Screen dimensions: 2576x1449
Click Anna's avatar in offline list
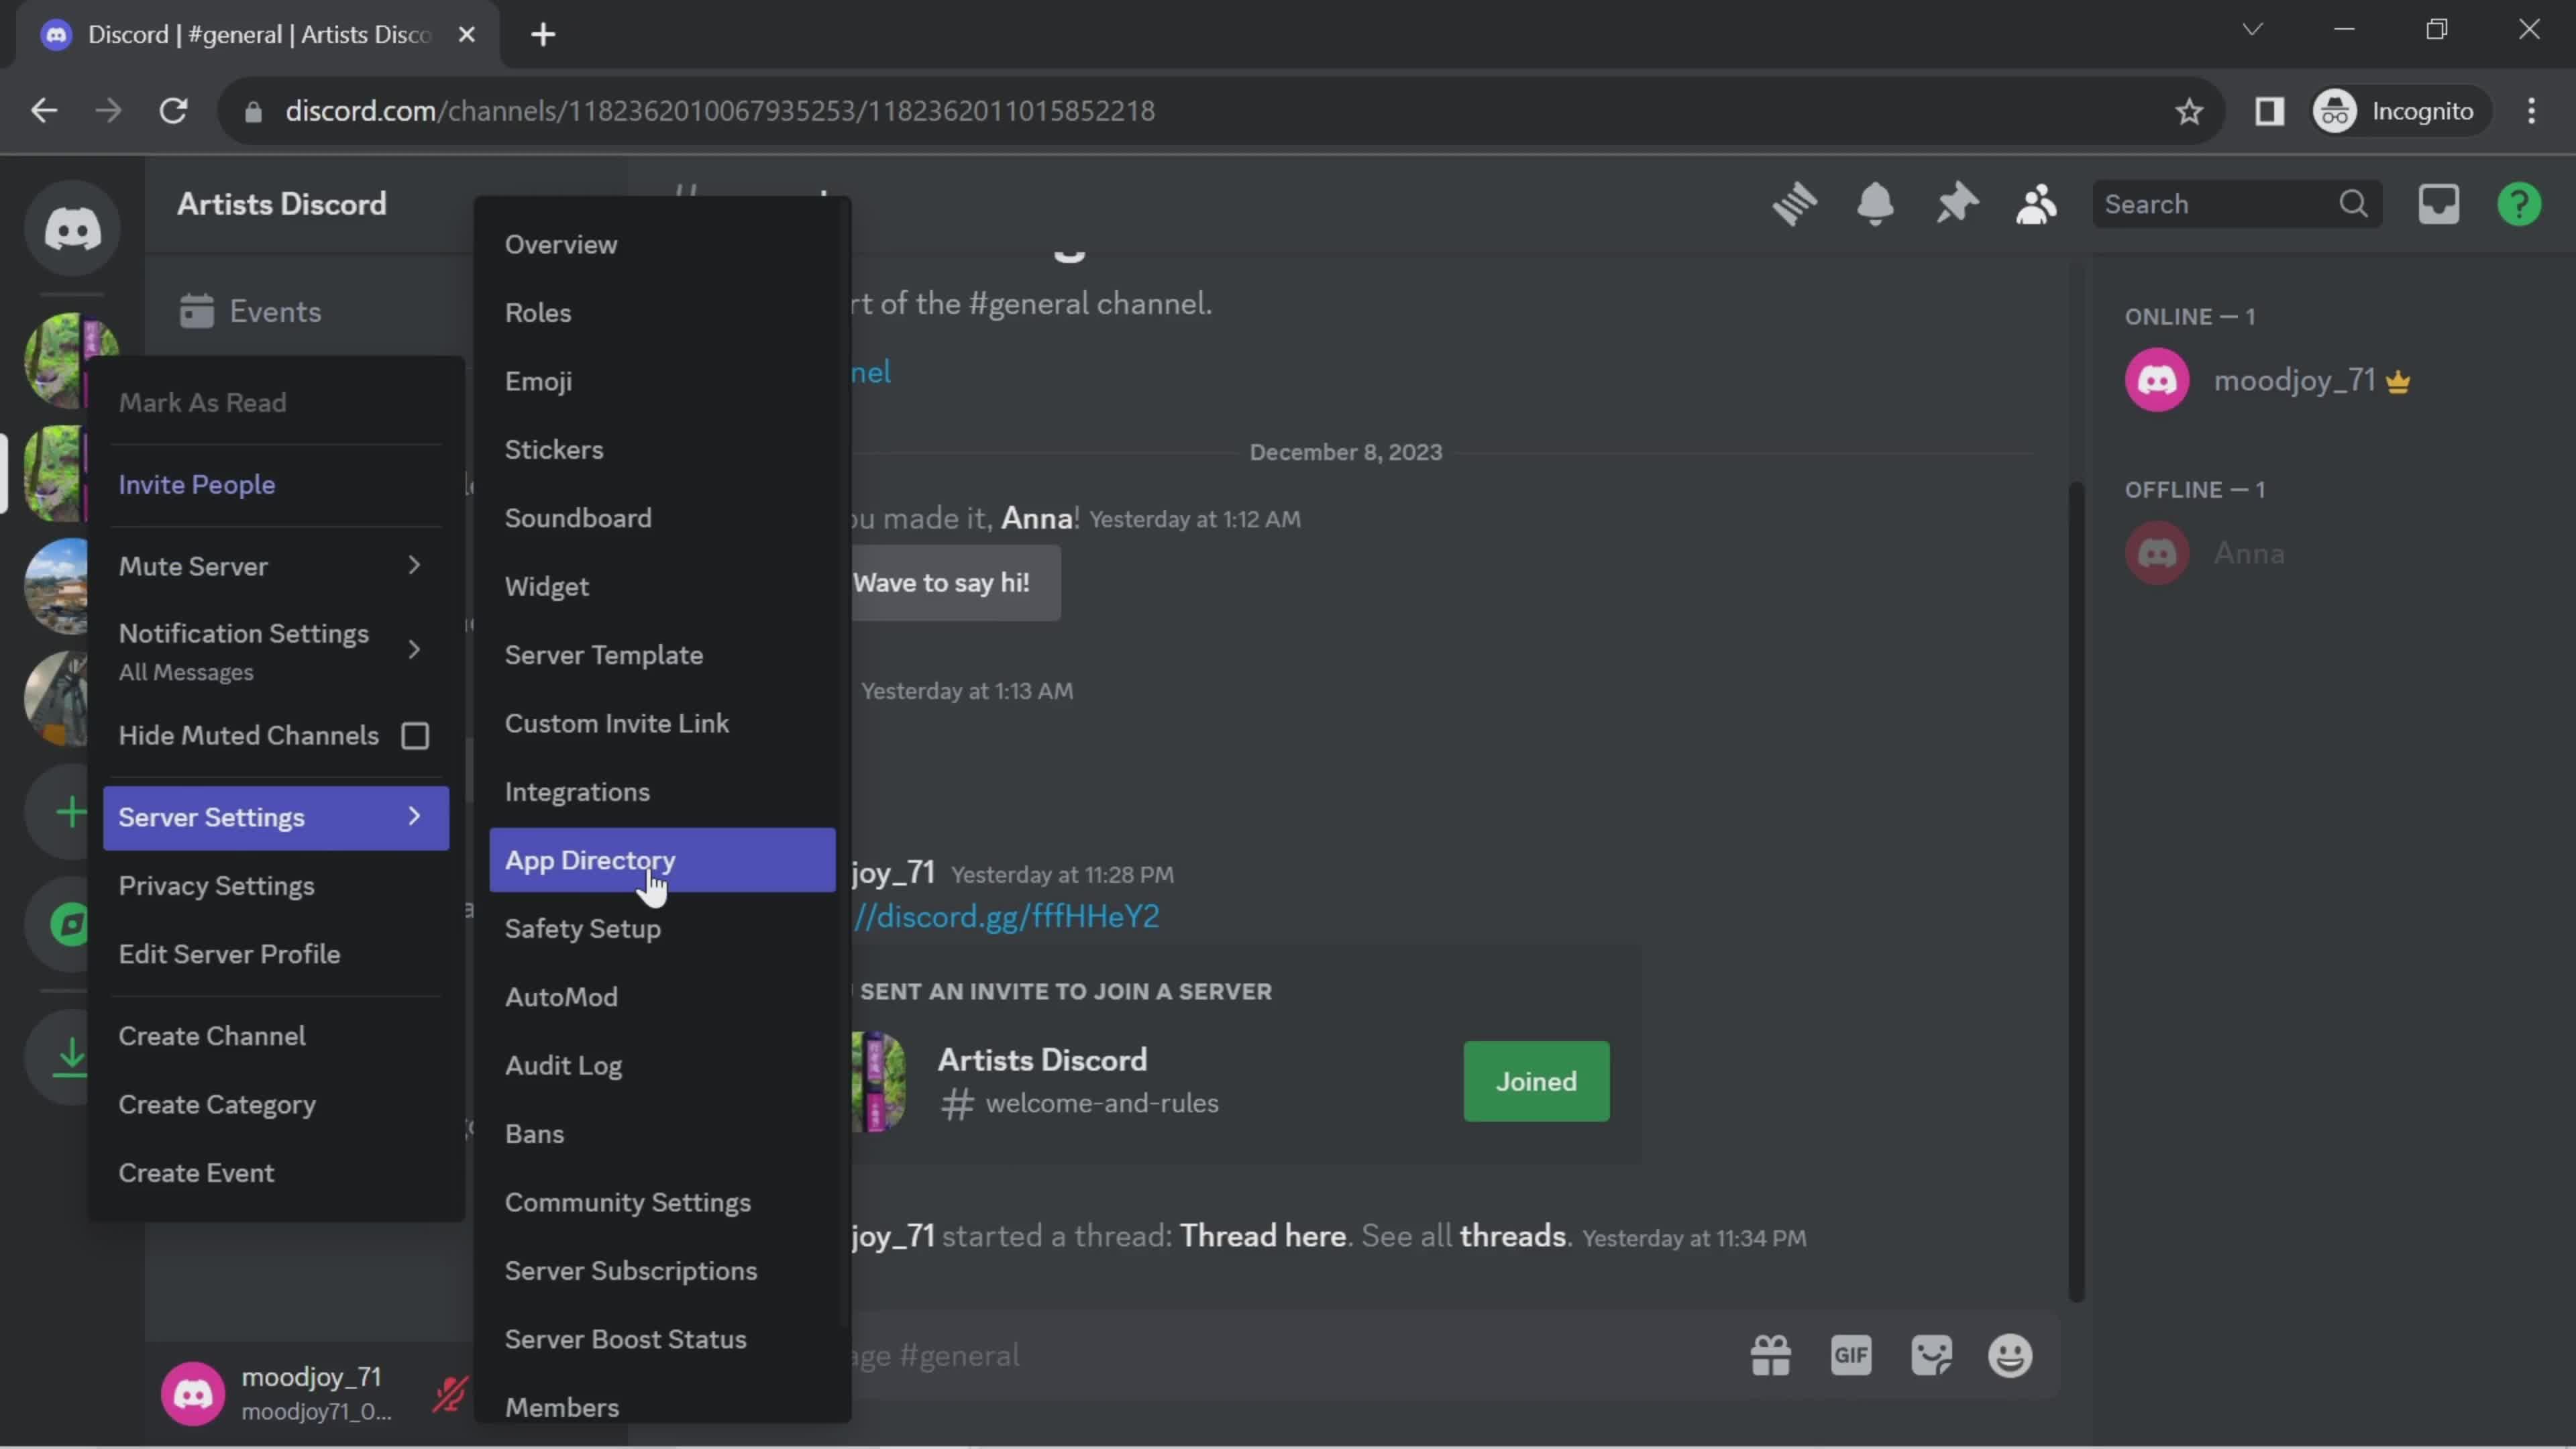click(2157, 553)
